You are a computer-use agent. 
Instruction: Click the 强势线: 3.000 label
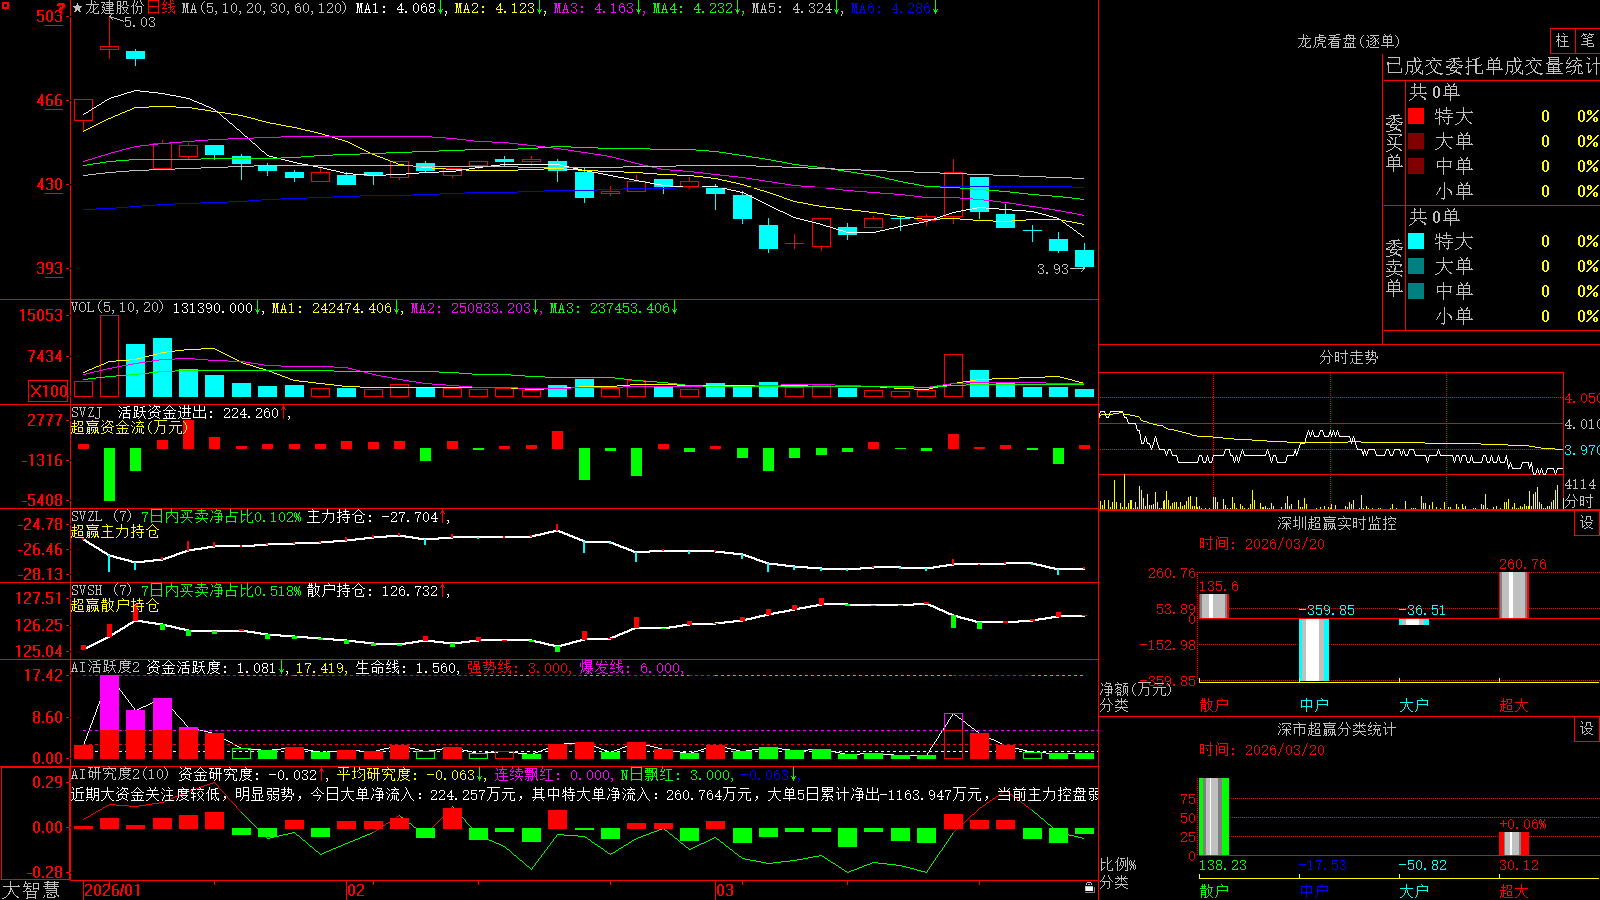(518, 667)
